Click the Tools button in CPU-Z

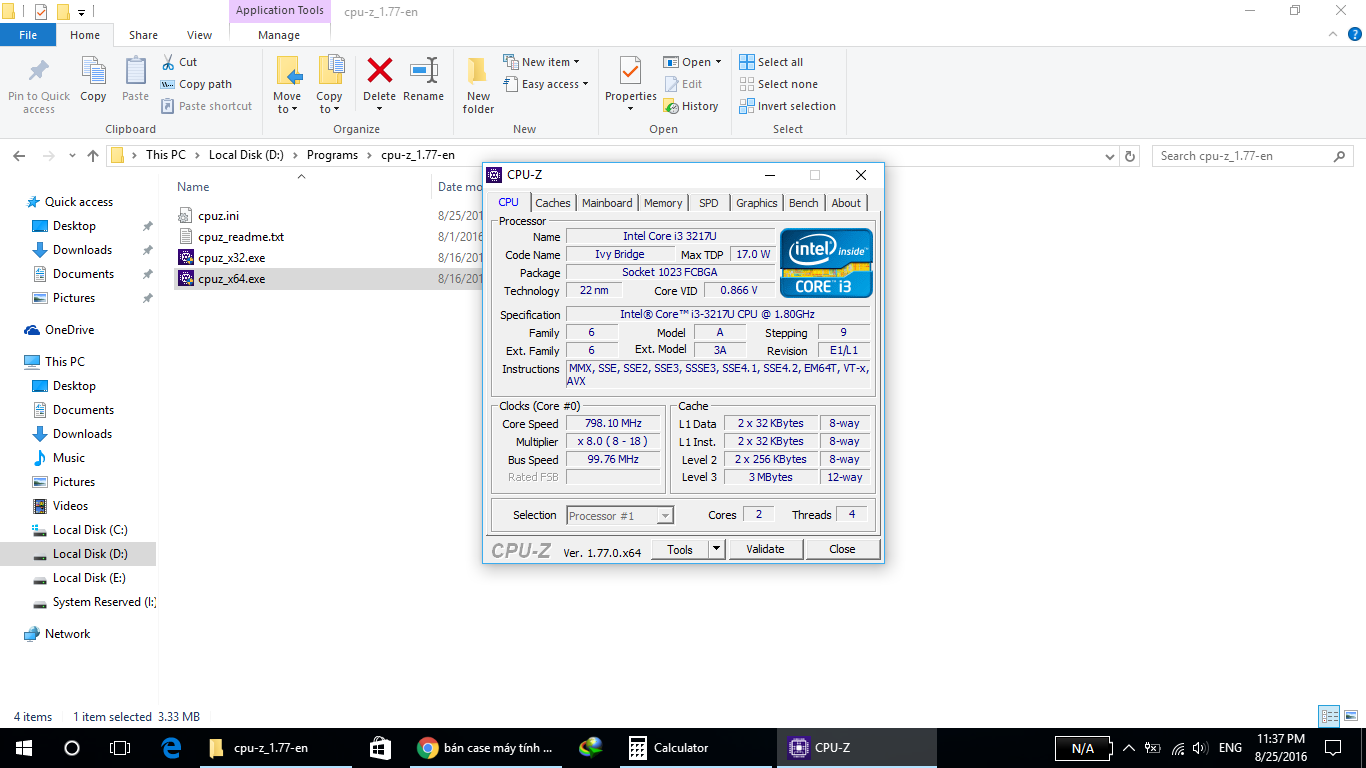[680, 549]
